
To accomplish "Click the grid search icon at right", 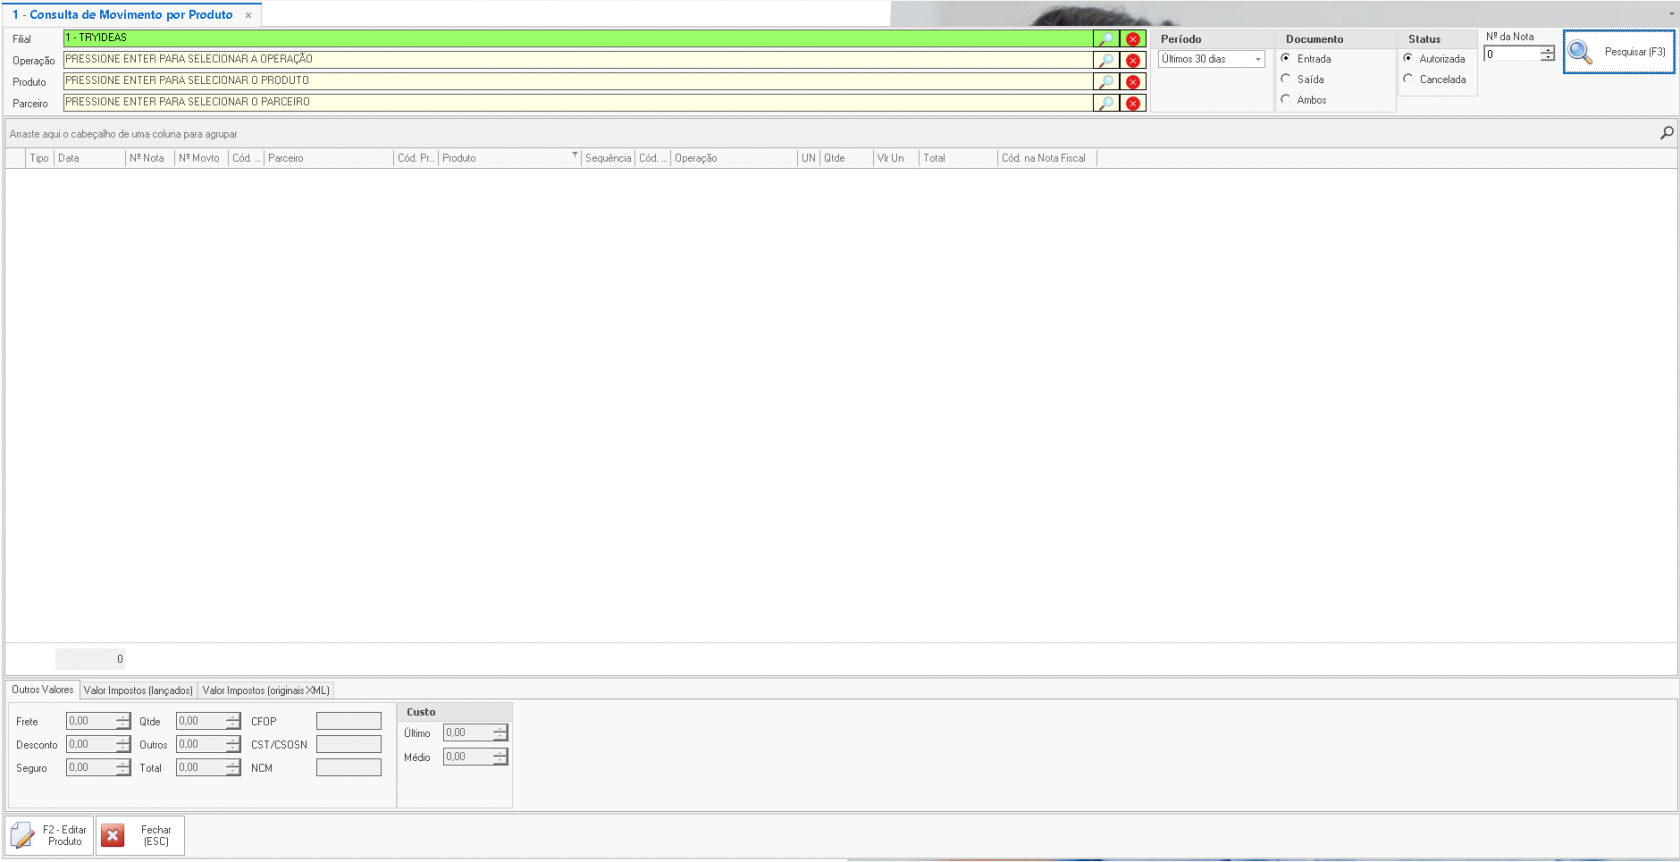I will (1666, 133).
